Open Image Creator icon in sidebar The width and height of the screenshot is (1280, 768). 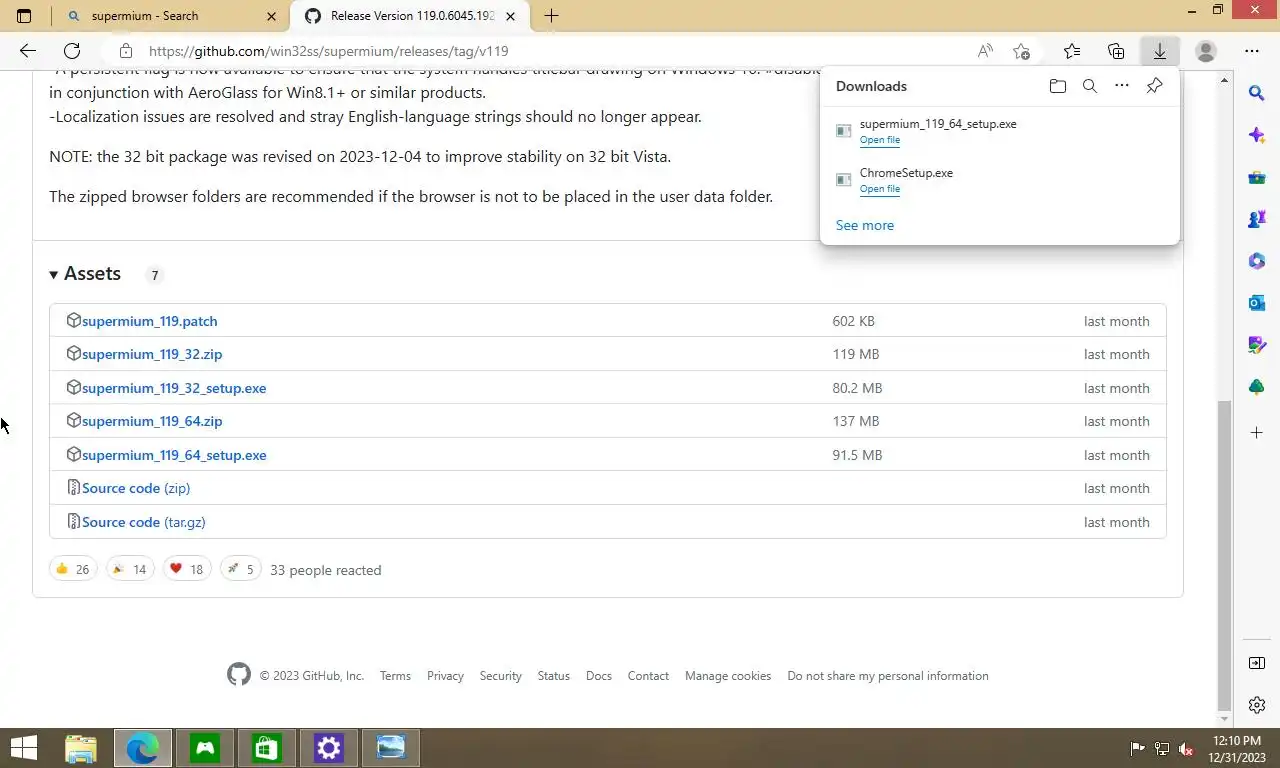pos(1257,345)
